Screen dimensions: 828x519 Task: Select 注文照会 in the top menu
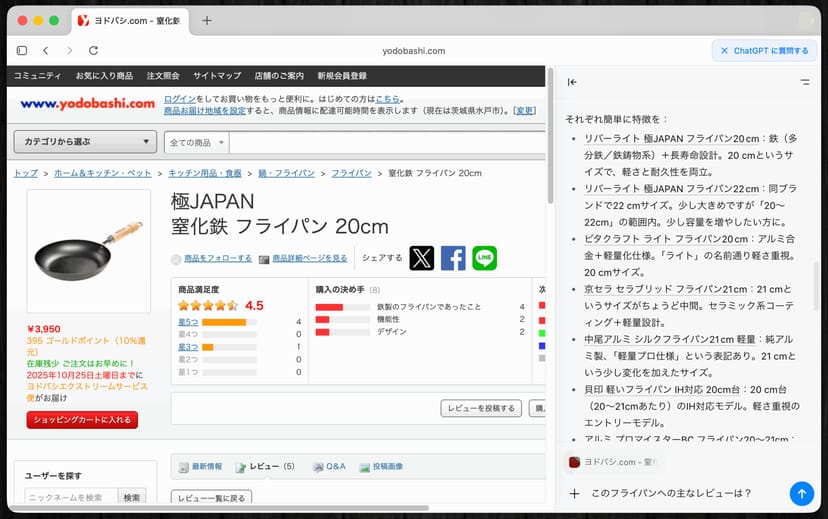163,76
